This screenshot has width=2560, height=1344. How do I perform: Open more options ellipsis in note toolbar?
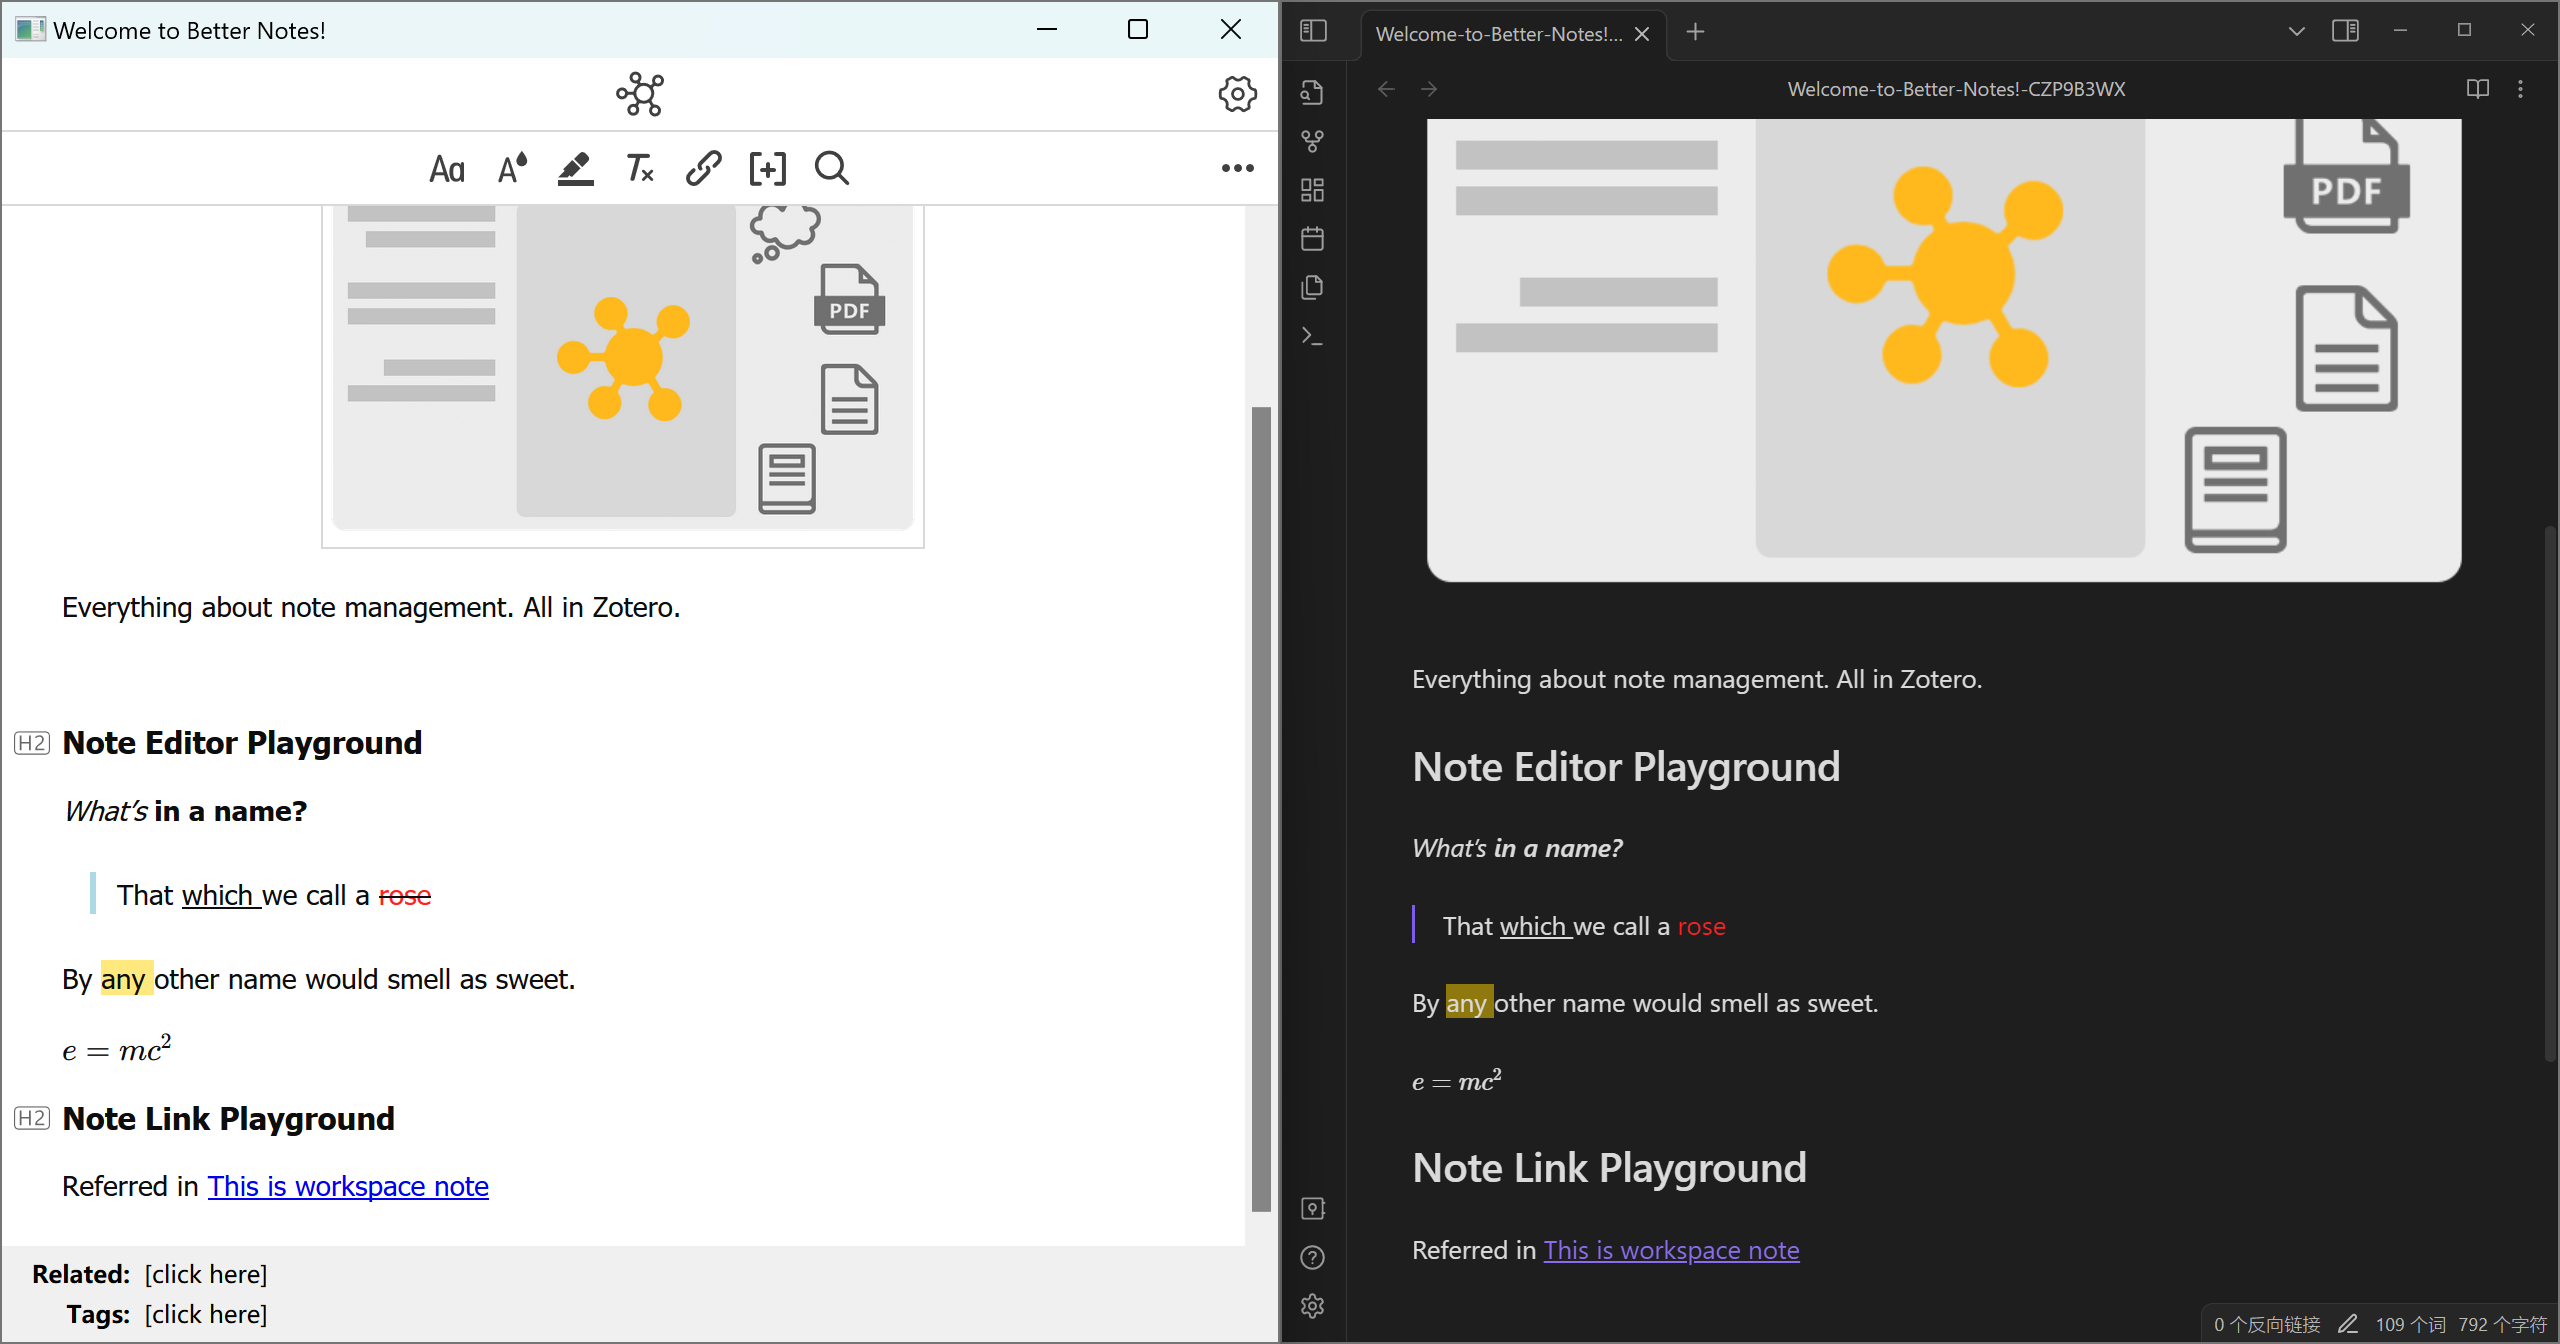click(1237, 169)
